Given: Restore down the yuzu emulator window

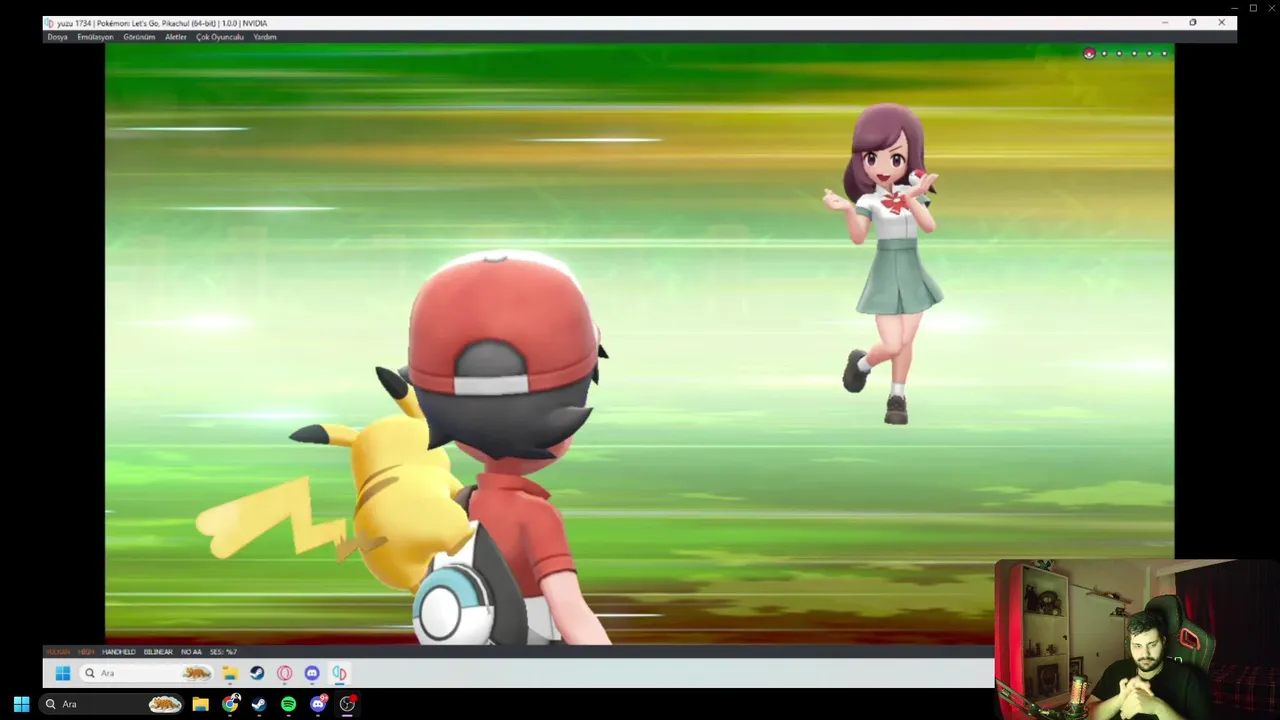Looking at the screenshot, I should tap(1192, 22).
